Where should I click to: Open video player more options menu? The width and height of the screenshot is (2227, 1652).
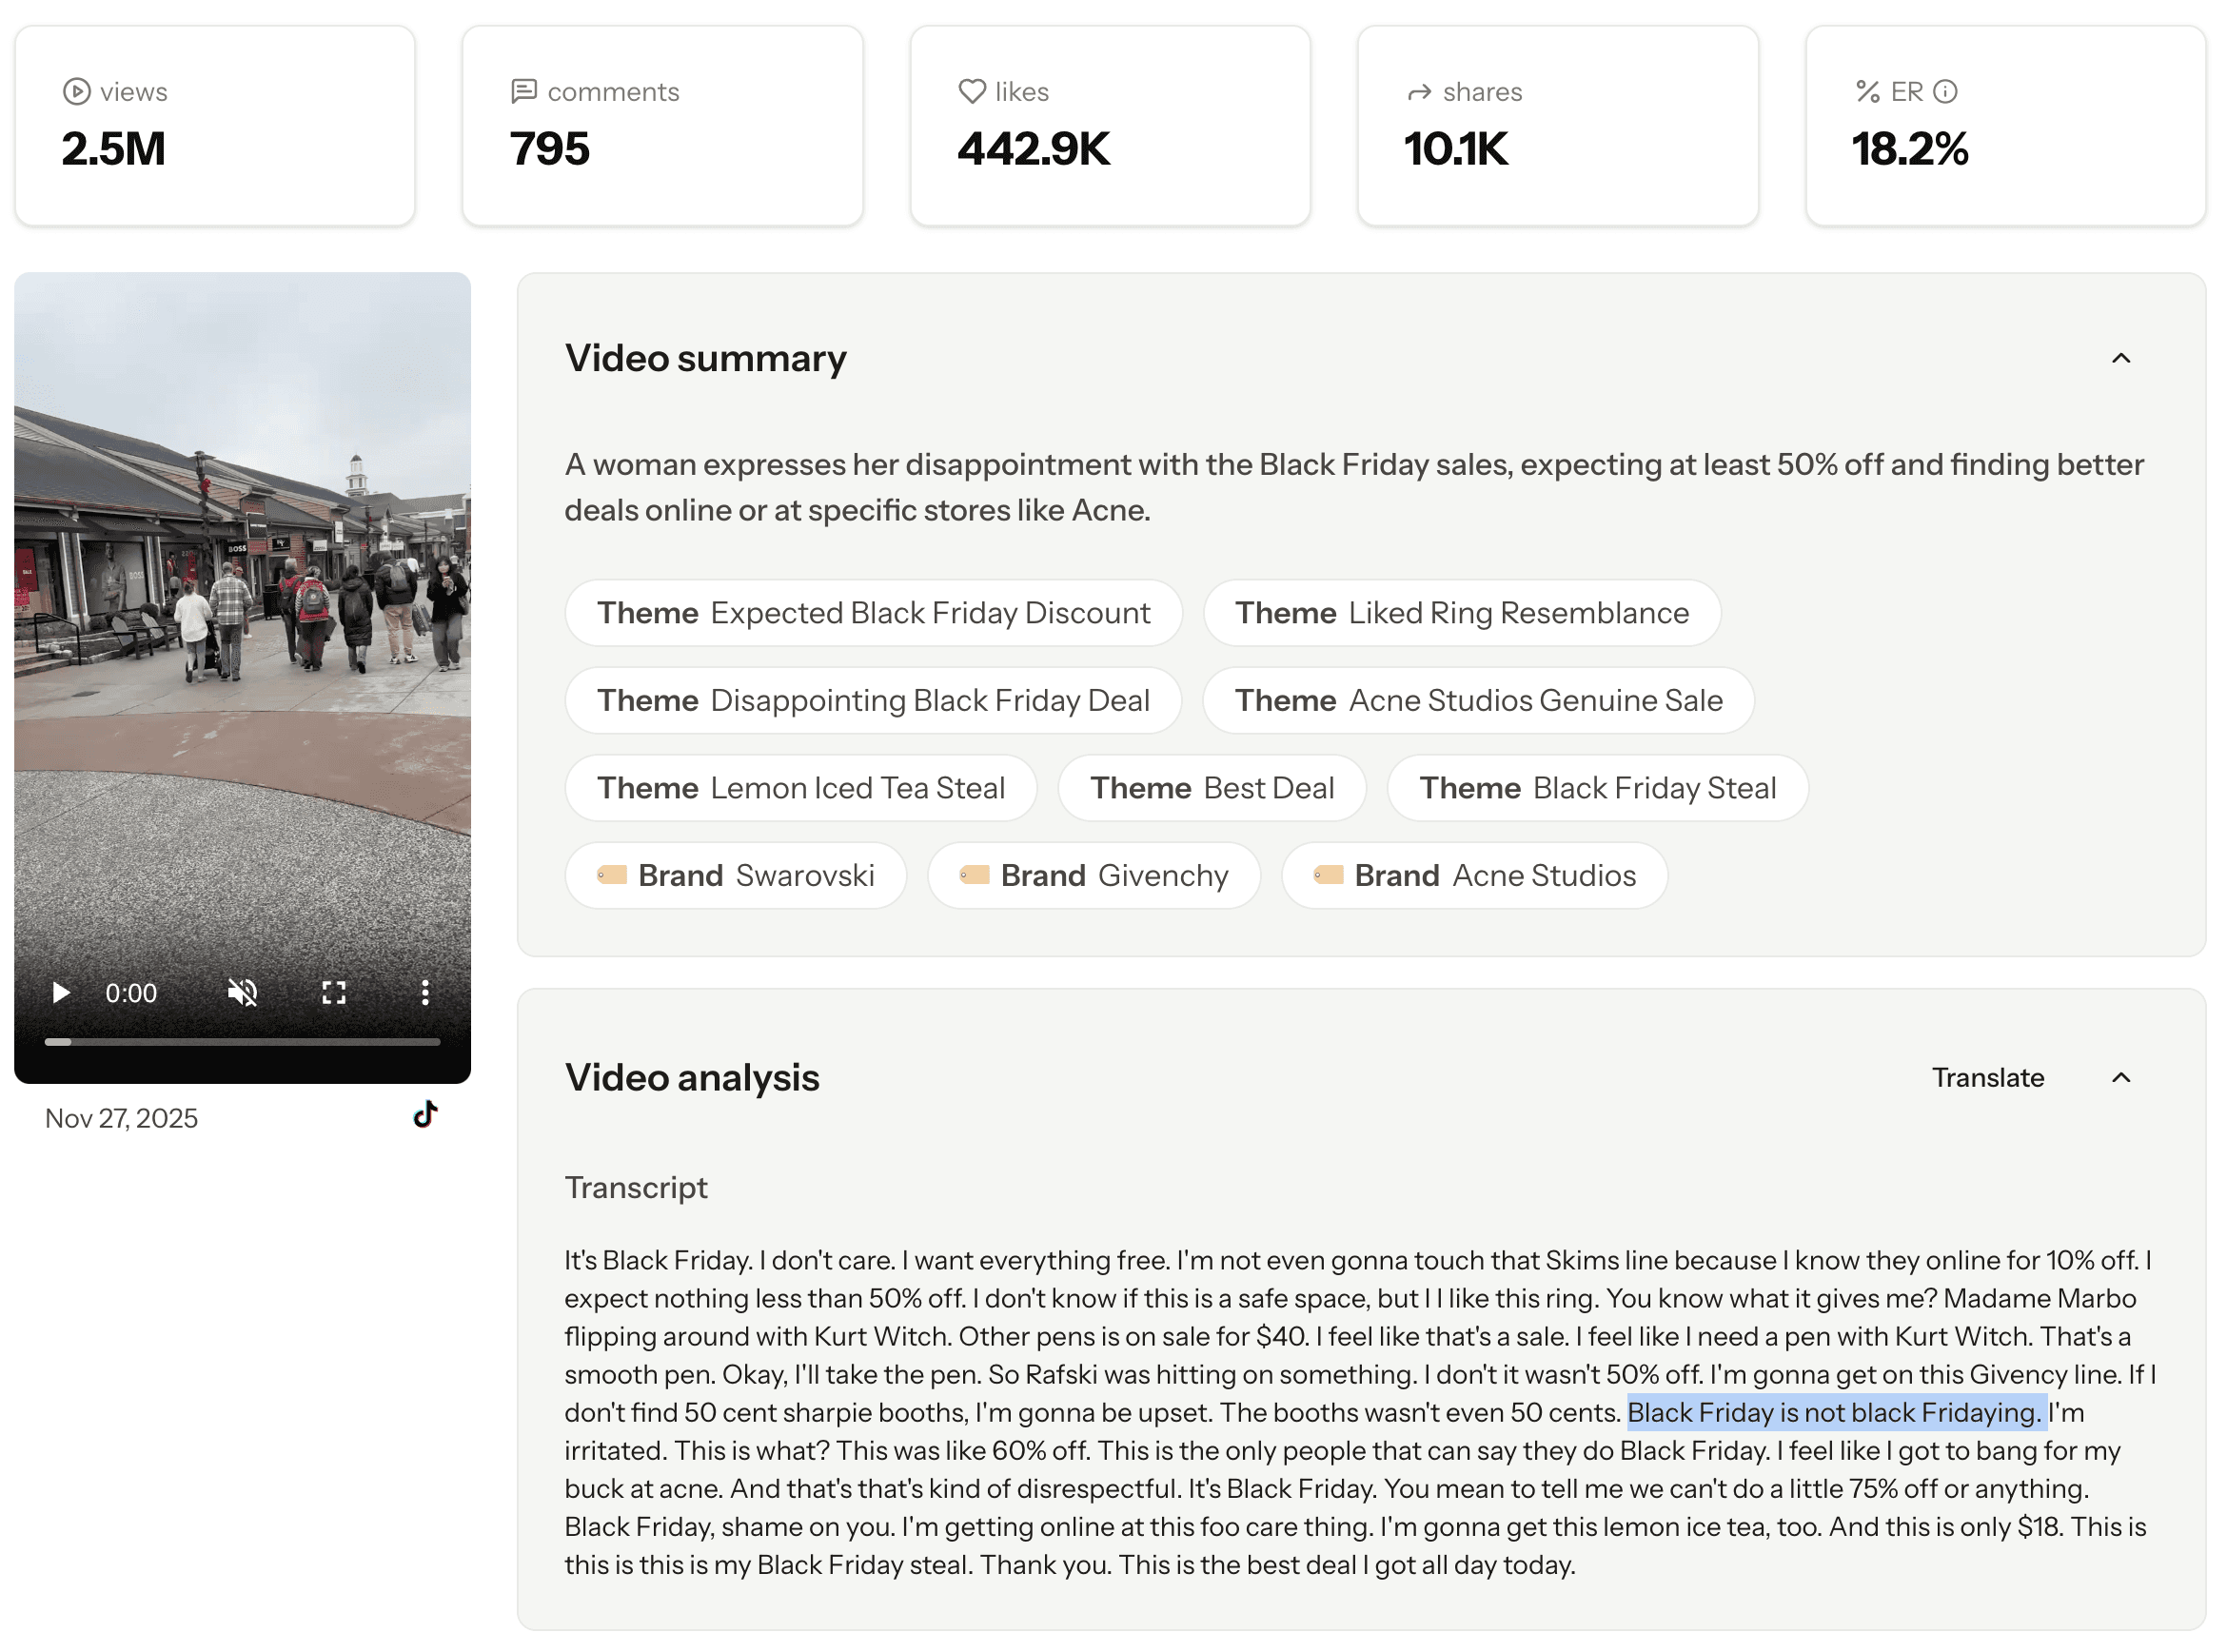[425, 993]
